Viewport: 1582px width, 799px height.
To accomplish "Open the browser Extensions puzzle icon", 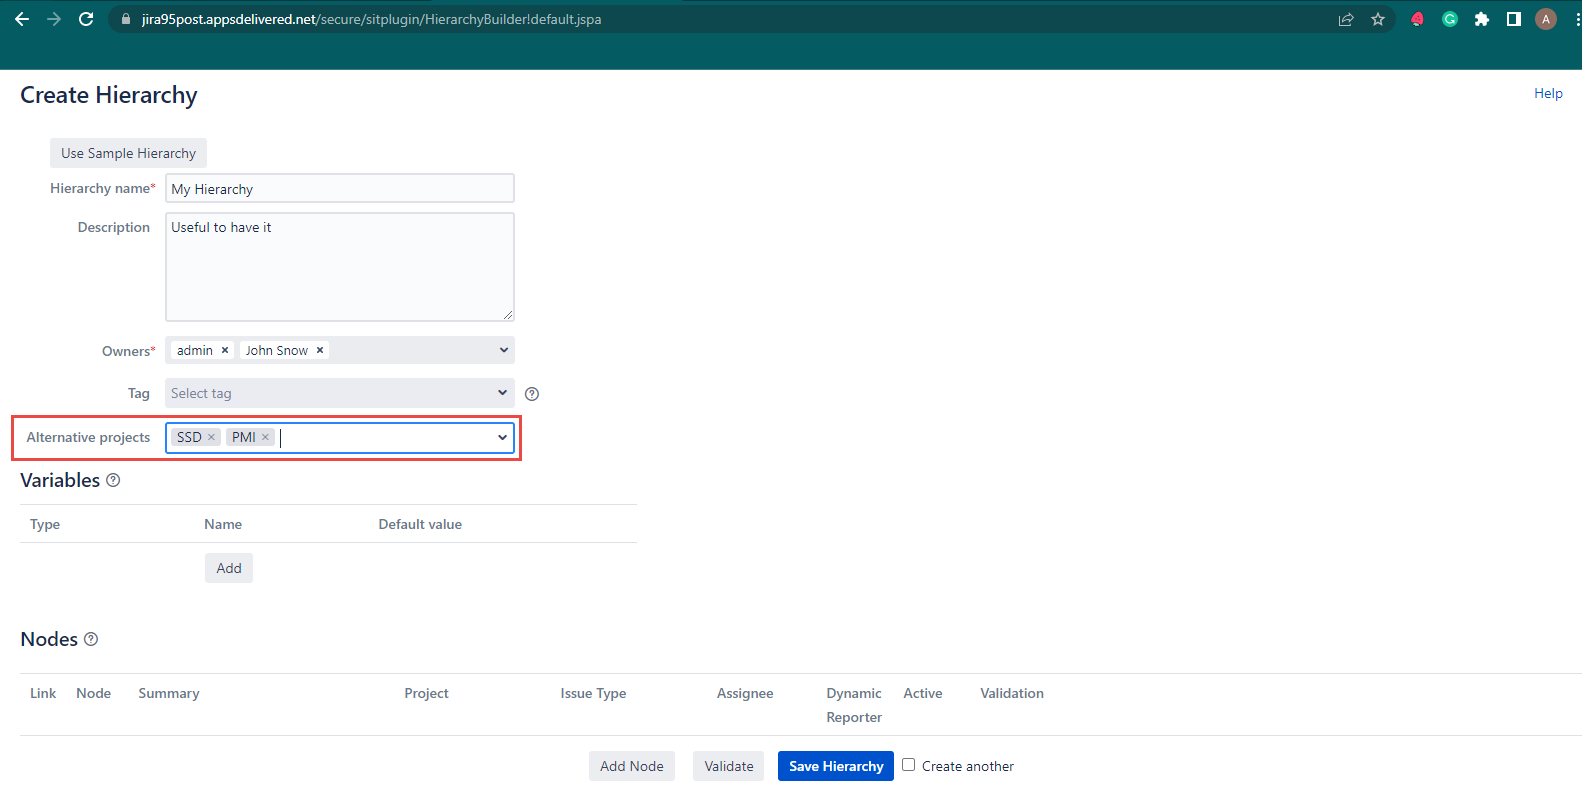I will coord(1482,19).
